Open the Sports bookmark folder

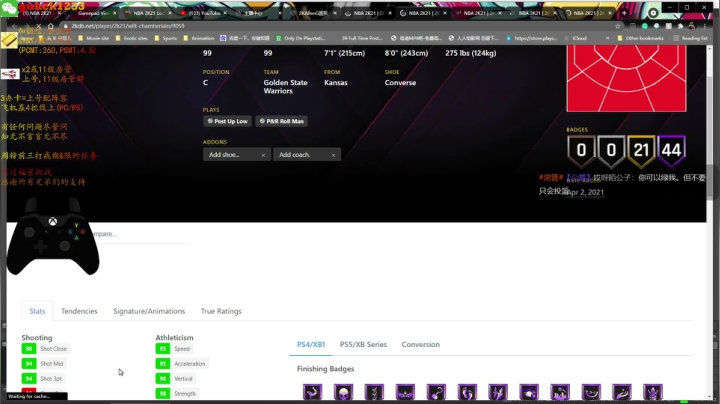pyautogui.click(x=166, y=38)
